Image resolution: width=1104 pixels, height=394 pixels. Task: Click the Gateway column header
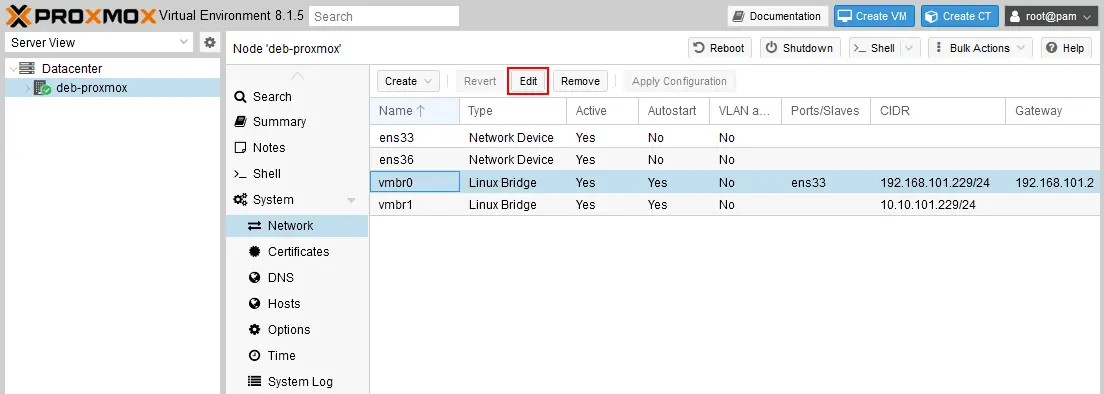click(x=1054, y=111)
